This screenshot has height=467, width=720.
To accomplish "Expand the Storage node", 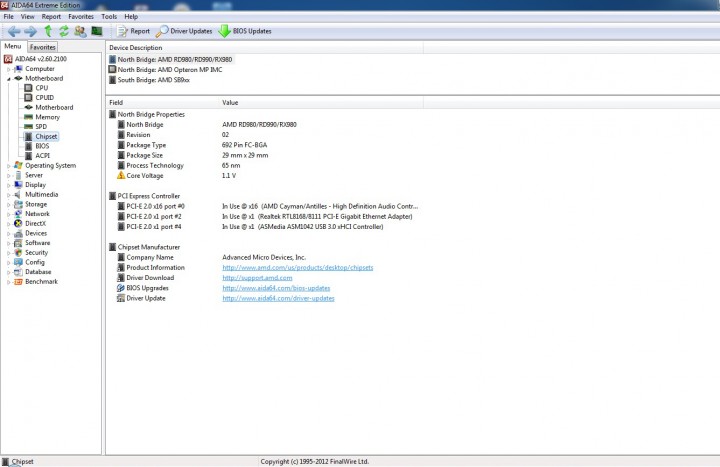I will coord(8,204).
